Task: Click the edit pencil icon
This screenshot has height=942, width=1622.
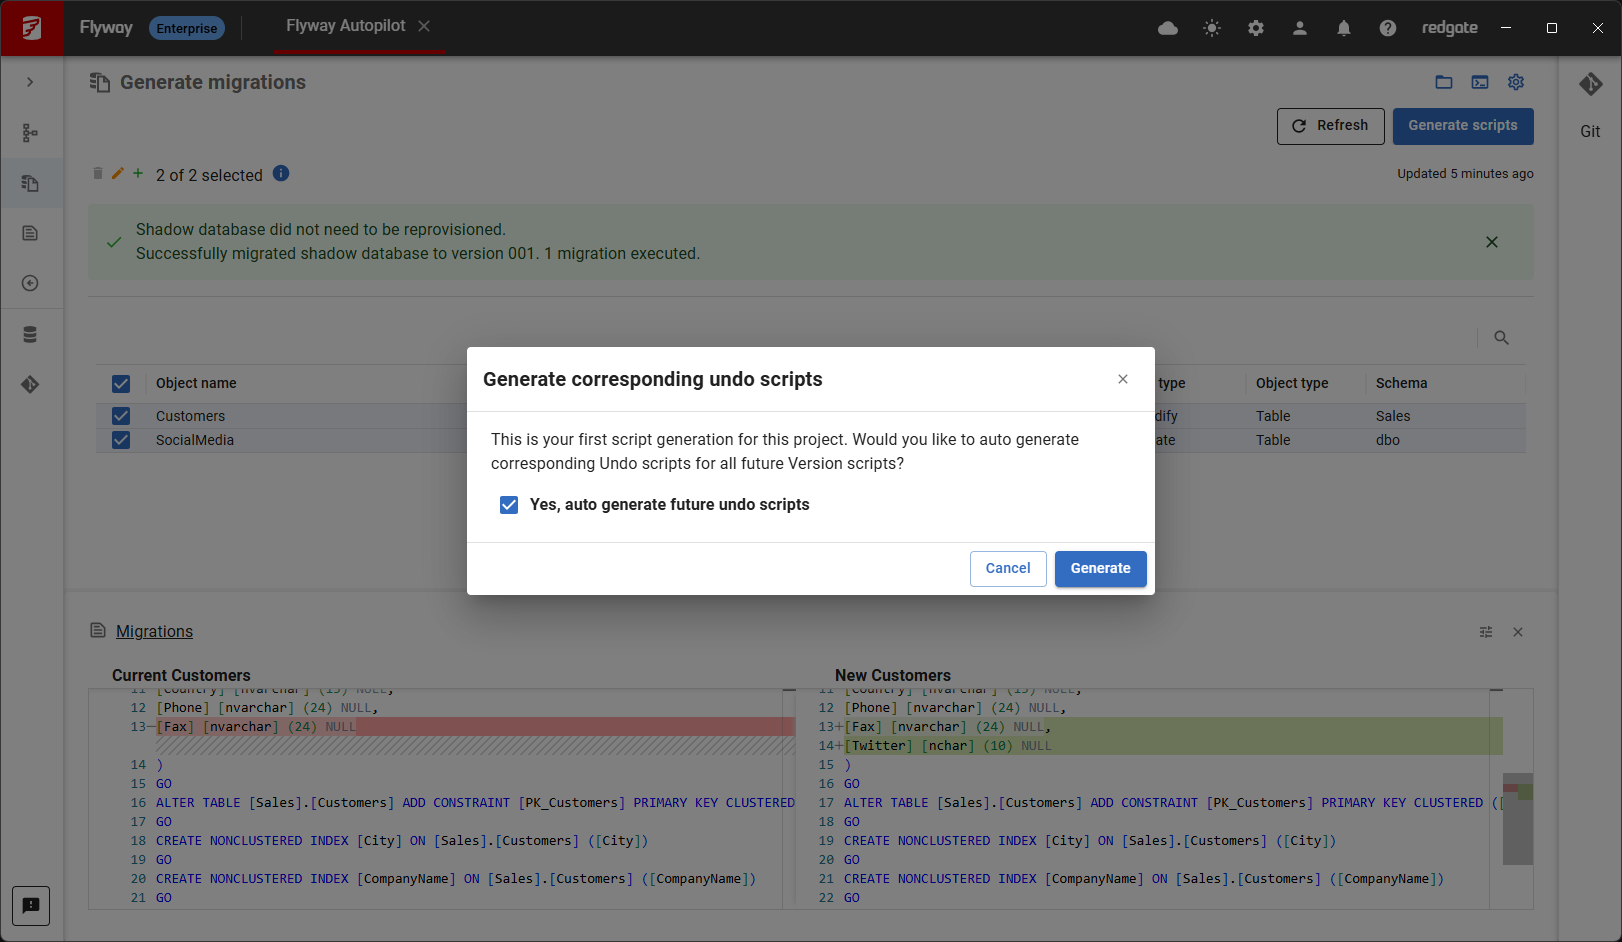Action: (117, 173)
